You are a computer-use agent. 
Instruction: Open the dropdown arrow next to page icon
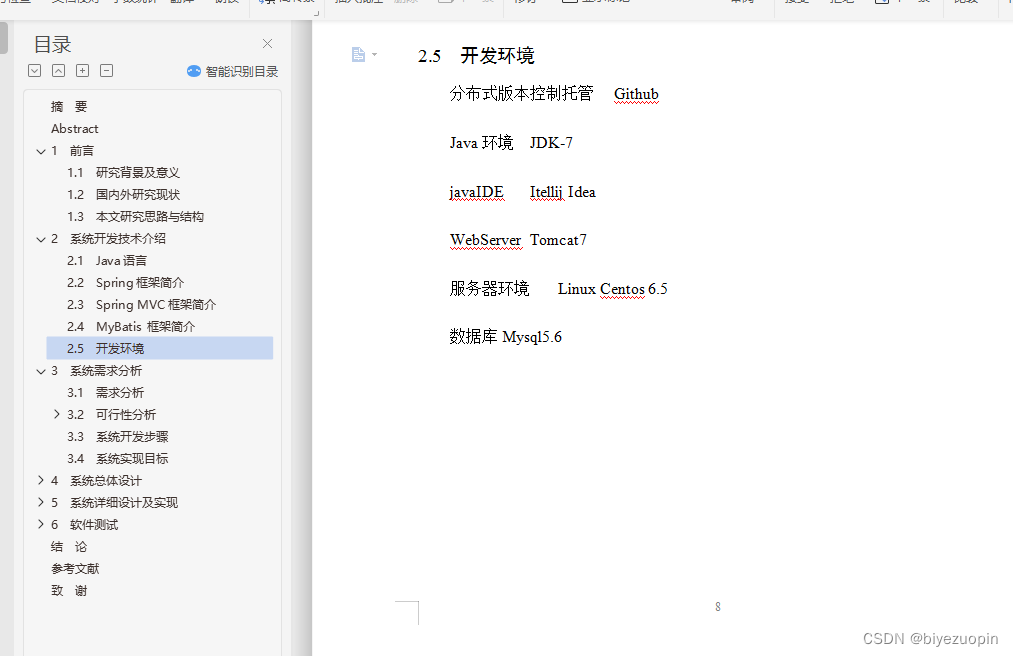coord(375,55)
